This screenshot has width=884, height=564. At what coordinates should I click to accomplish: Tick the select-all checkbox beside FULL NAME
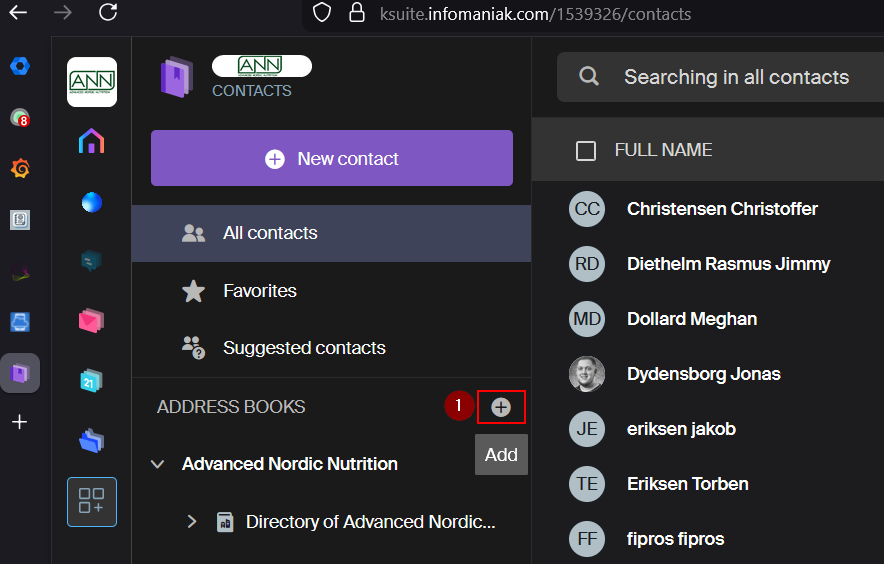coord(586,151)
